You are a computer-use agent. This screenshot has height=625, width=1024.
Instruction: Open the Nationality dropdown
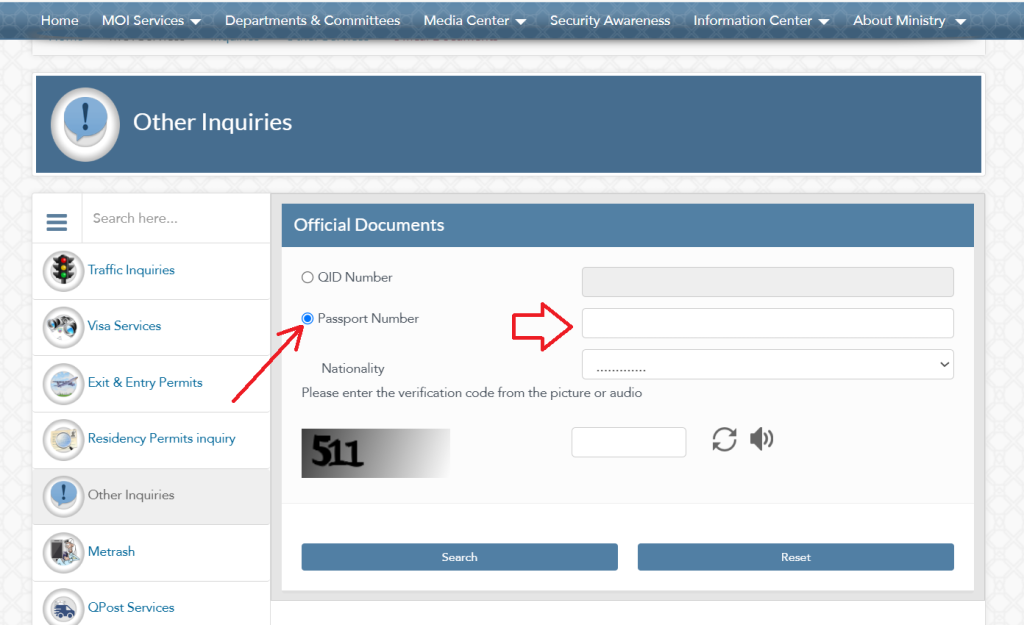[x=767, y=365]
